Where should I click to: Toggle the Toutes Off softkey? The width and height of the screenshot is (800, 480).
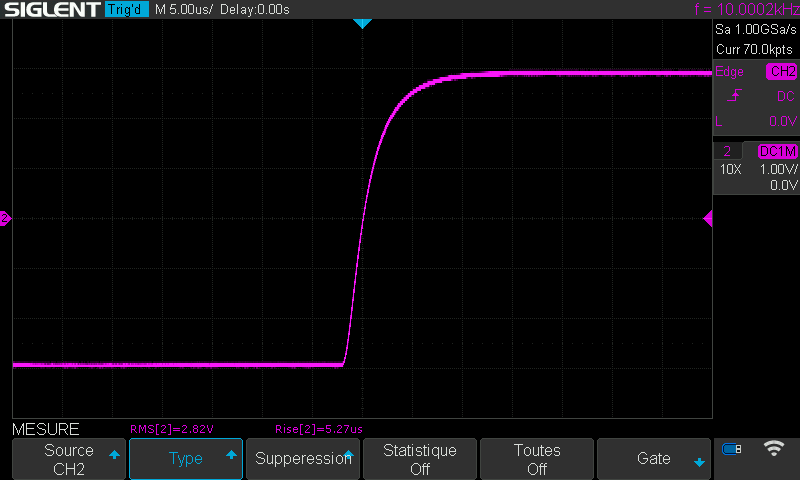pos(537,459)
